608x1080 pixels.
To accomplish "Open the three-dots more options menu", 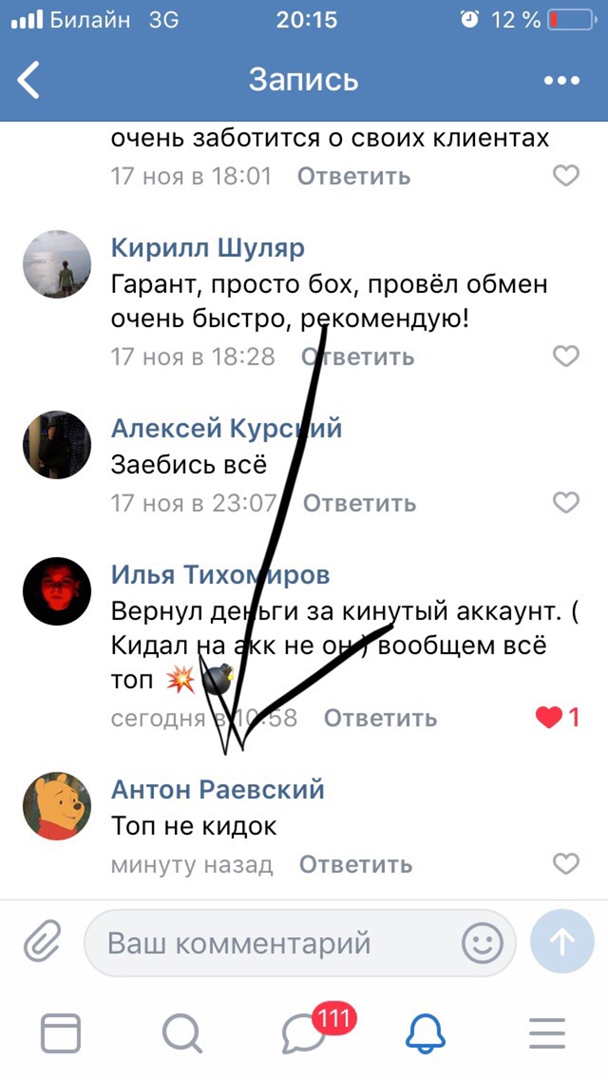I will coord(561,81).
